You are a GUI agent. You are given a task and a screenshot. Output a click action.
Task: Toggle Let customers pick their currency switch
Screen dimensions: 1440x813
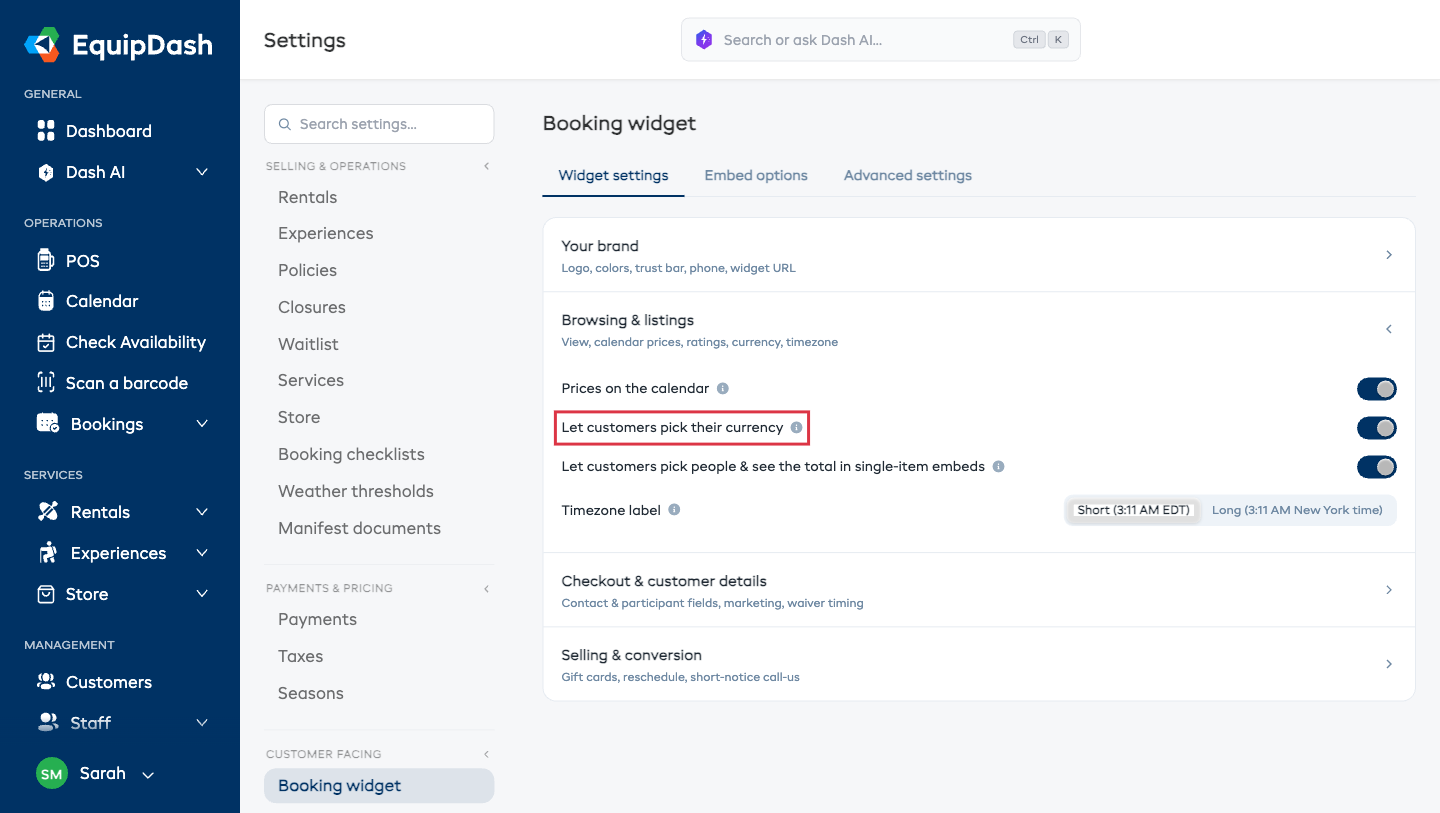point(1377,428)
